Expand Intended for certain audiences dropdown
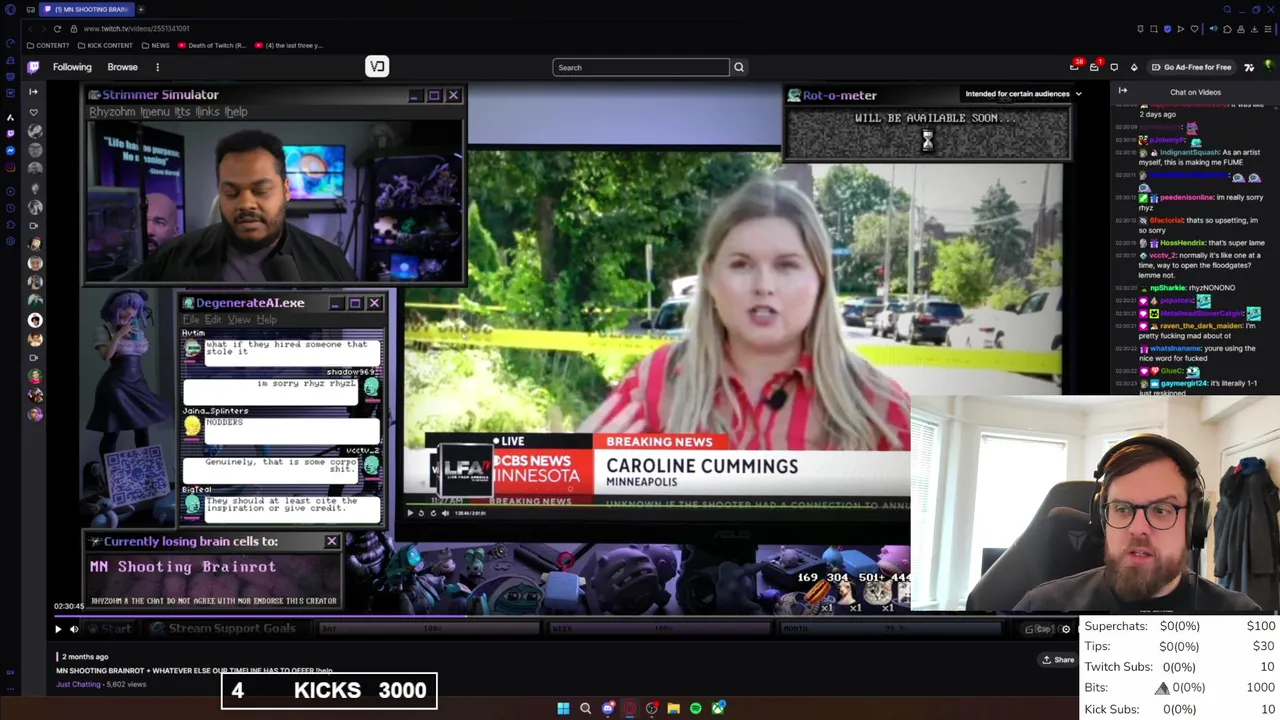 point(1023,94)
